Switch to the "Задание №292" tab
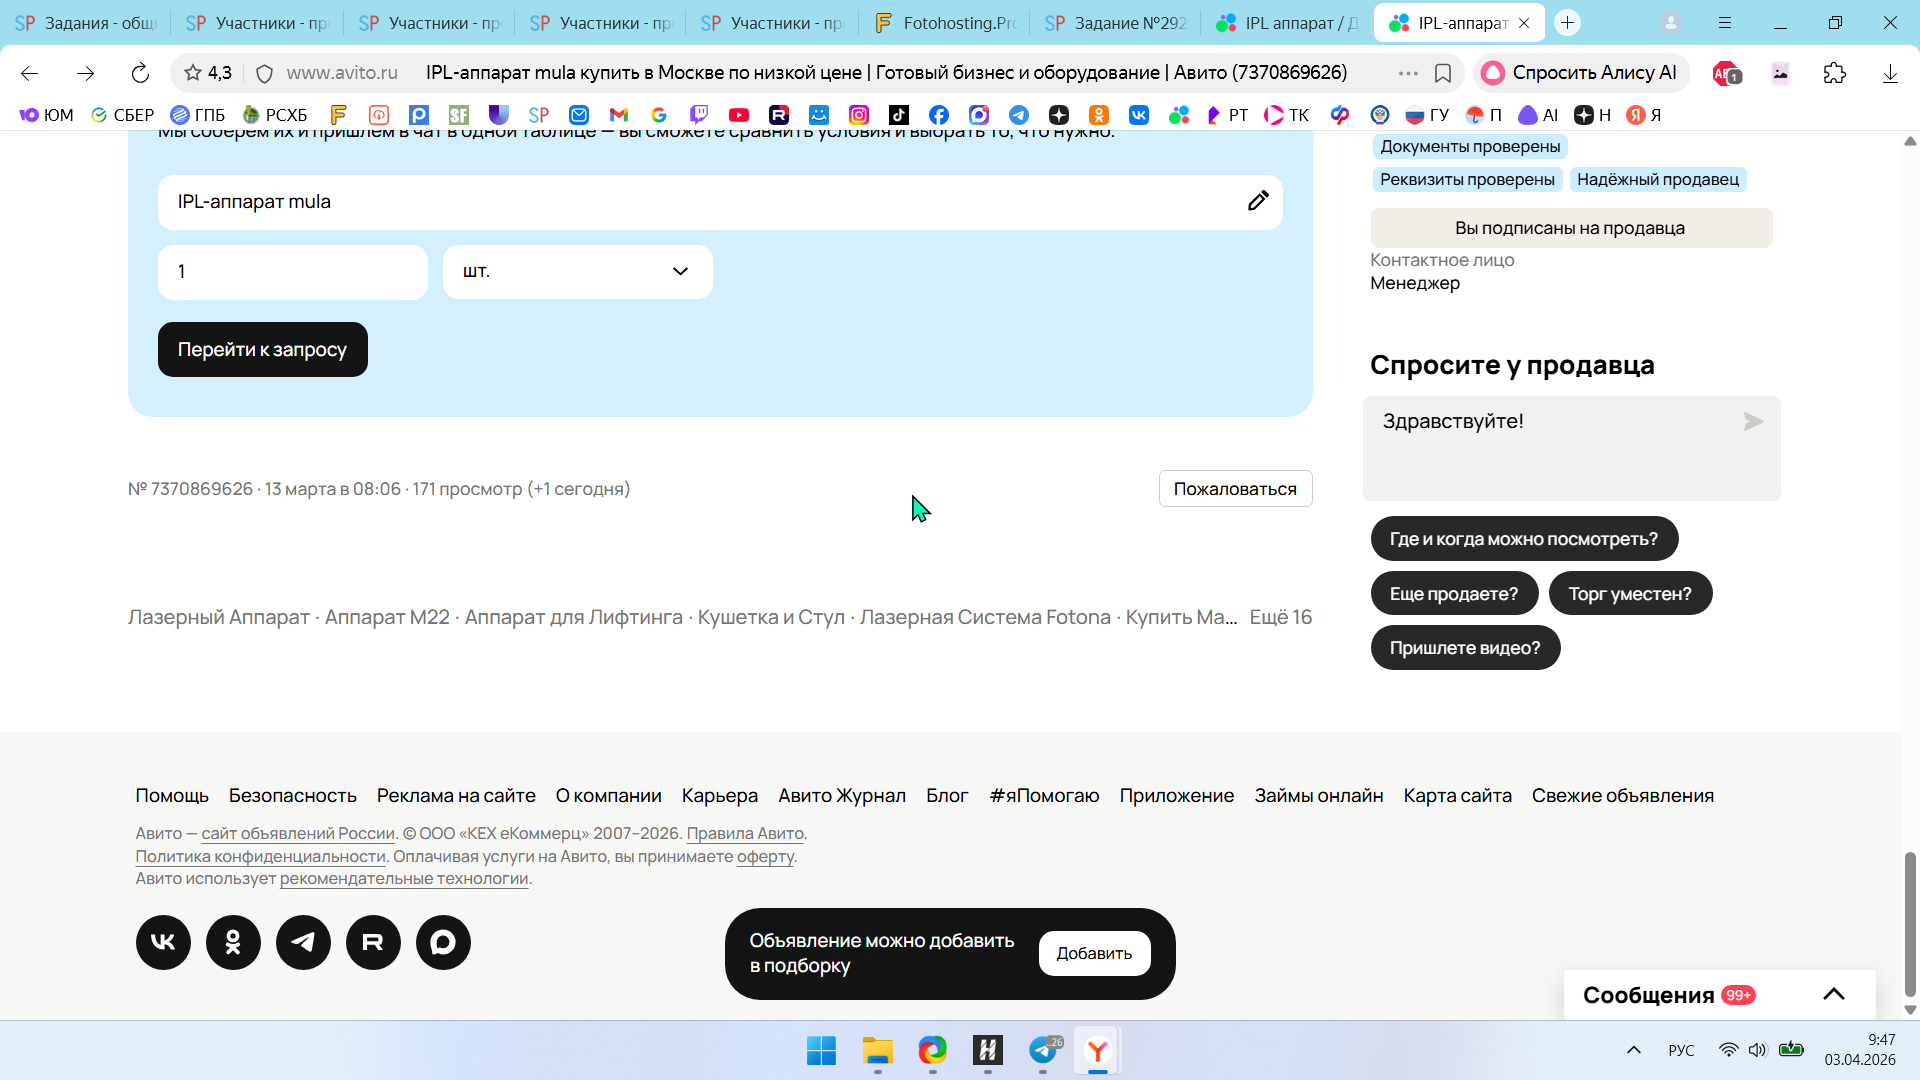This screenshot has height=1080, width=1920. [x=1115, y=23]
